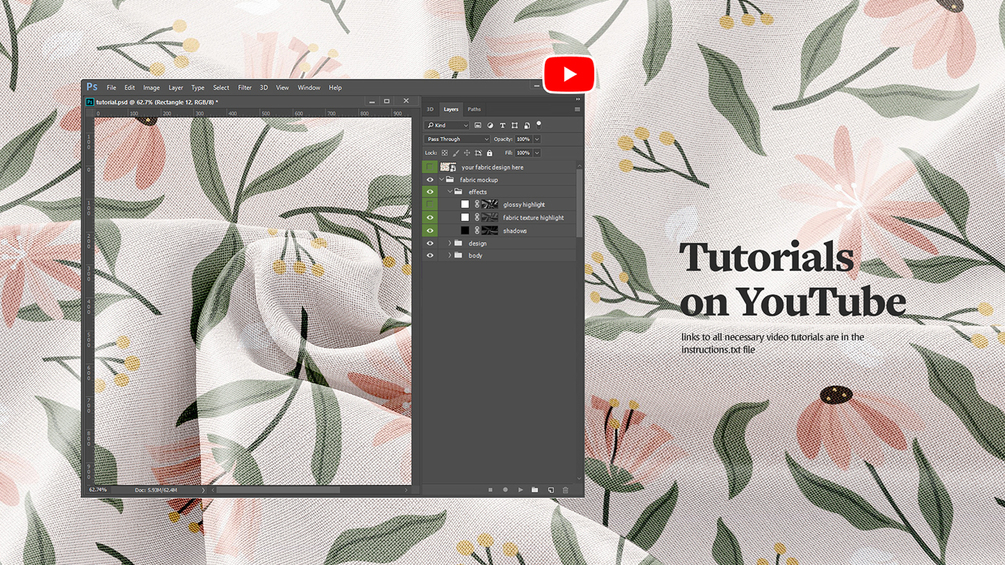
Task: Collapse the fabric mockup group
Action: [441, 180]
